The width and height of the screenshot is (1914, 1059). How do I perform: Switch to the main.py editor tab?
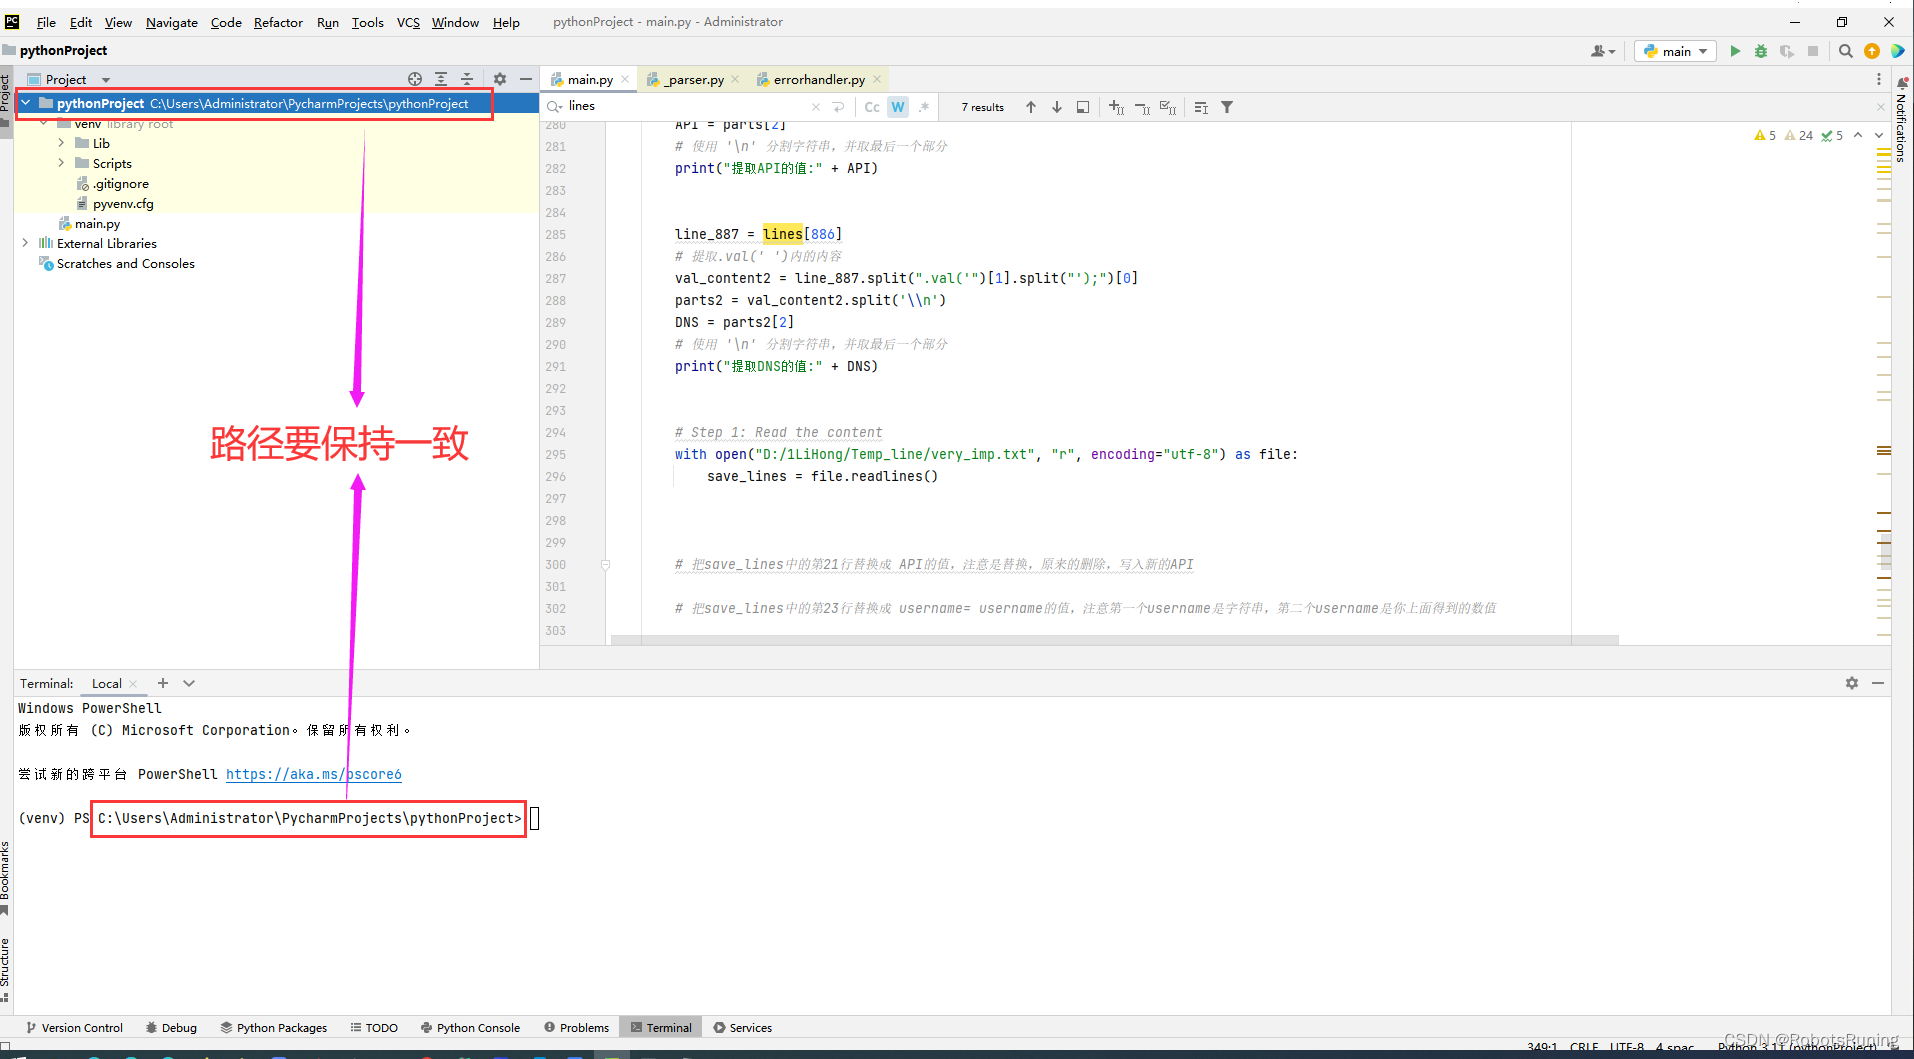point(590,79)
